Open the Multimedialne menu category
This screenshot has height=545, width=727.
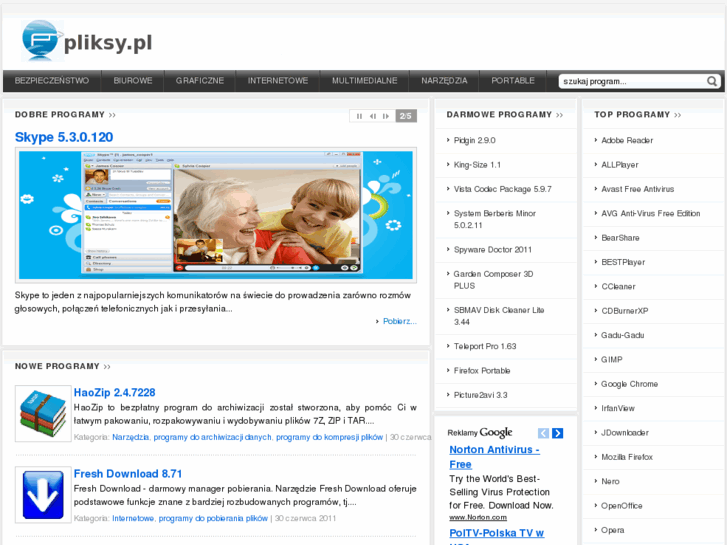364,81
